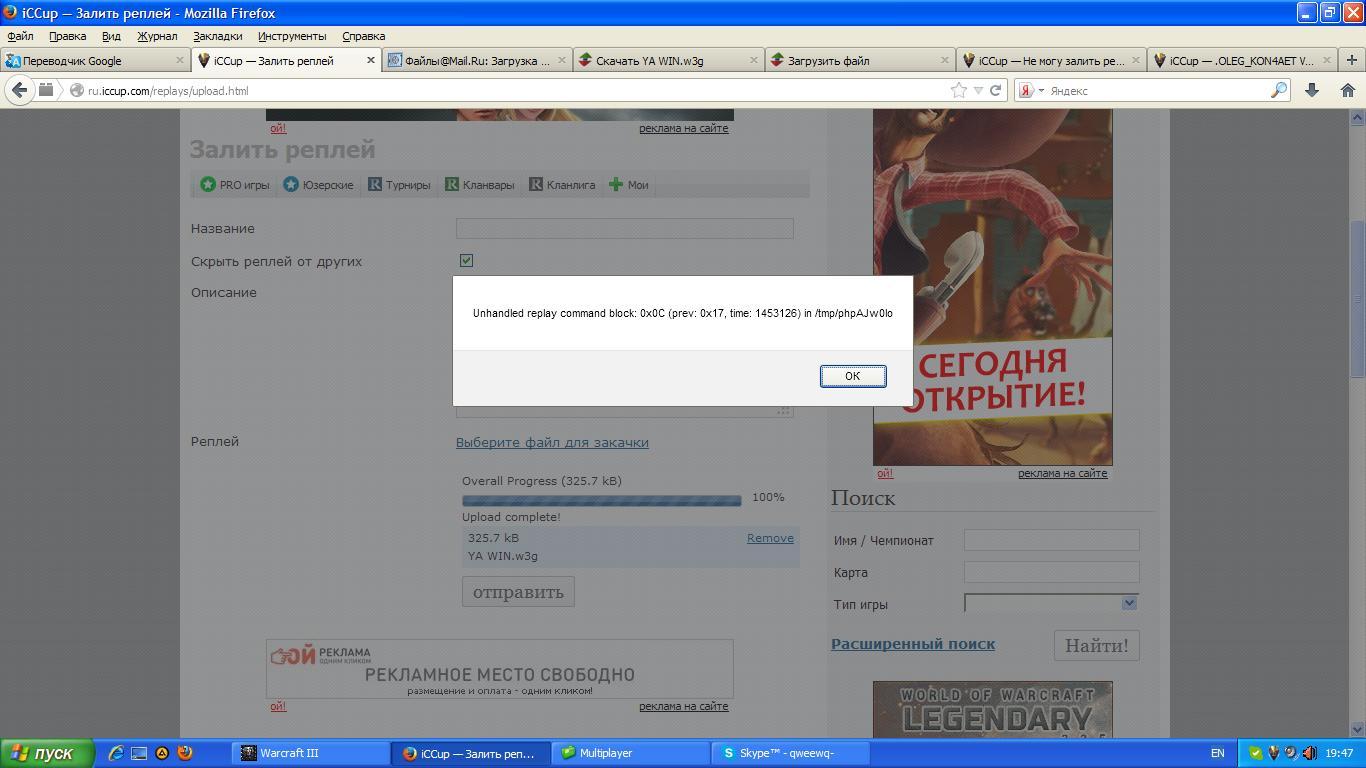
Task: Go back with the browser back arrow
Action: point(19,90)
